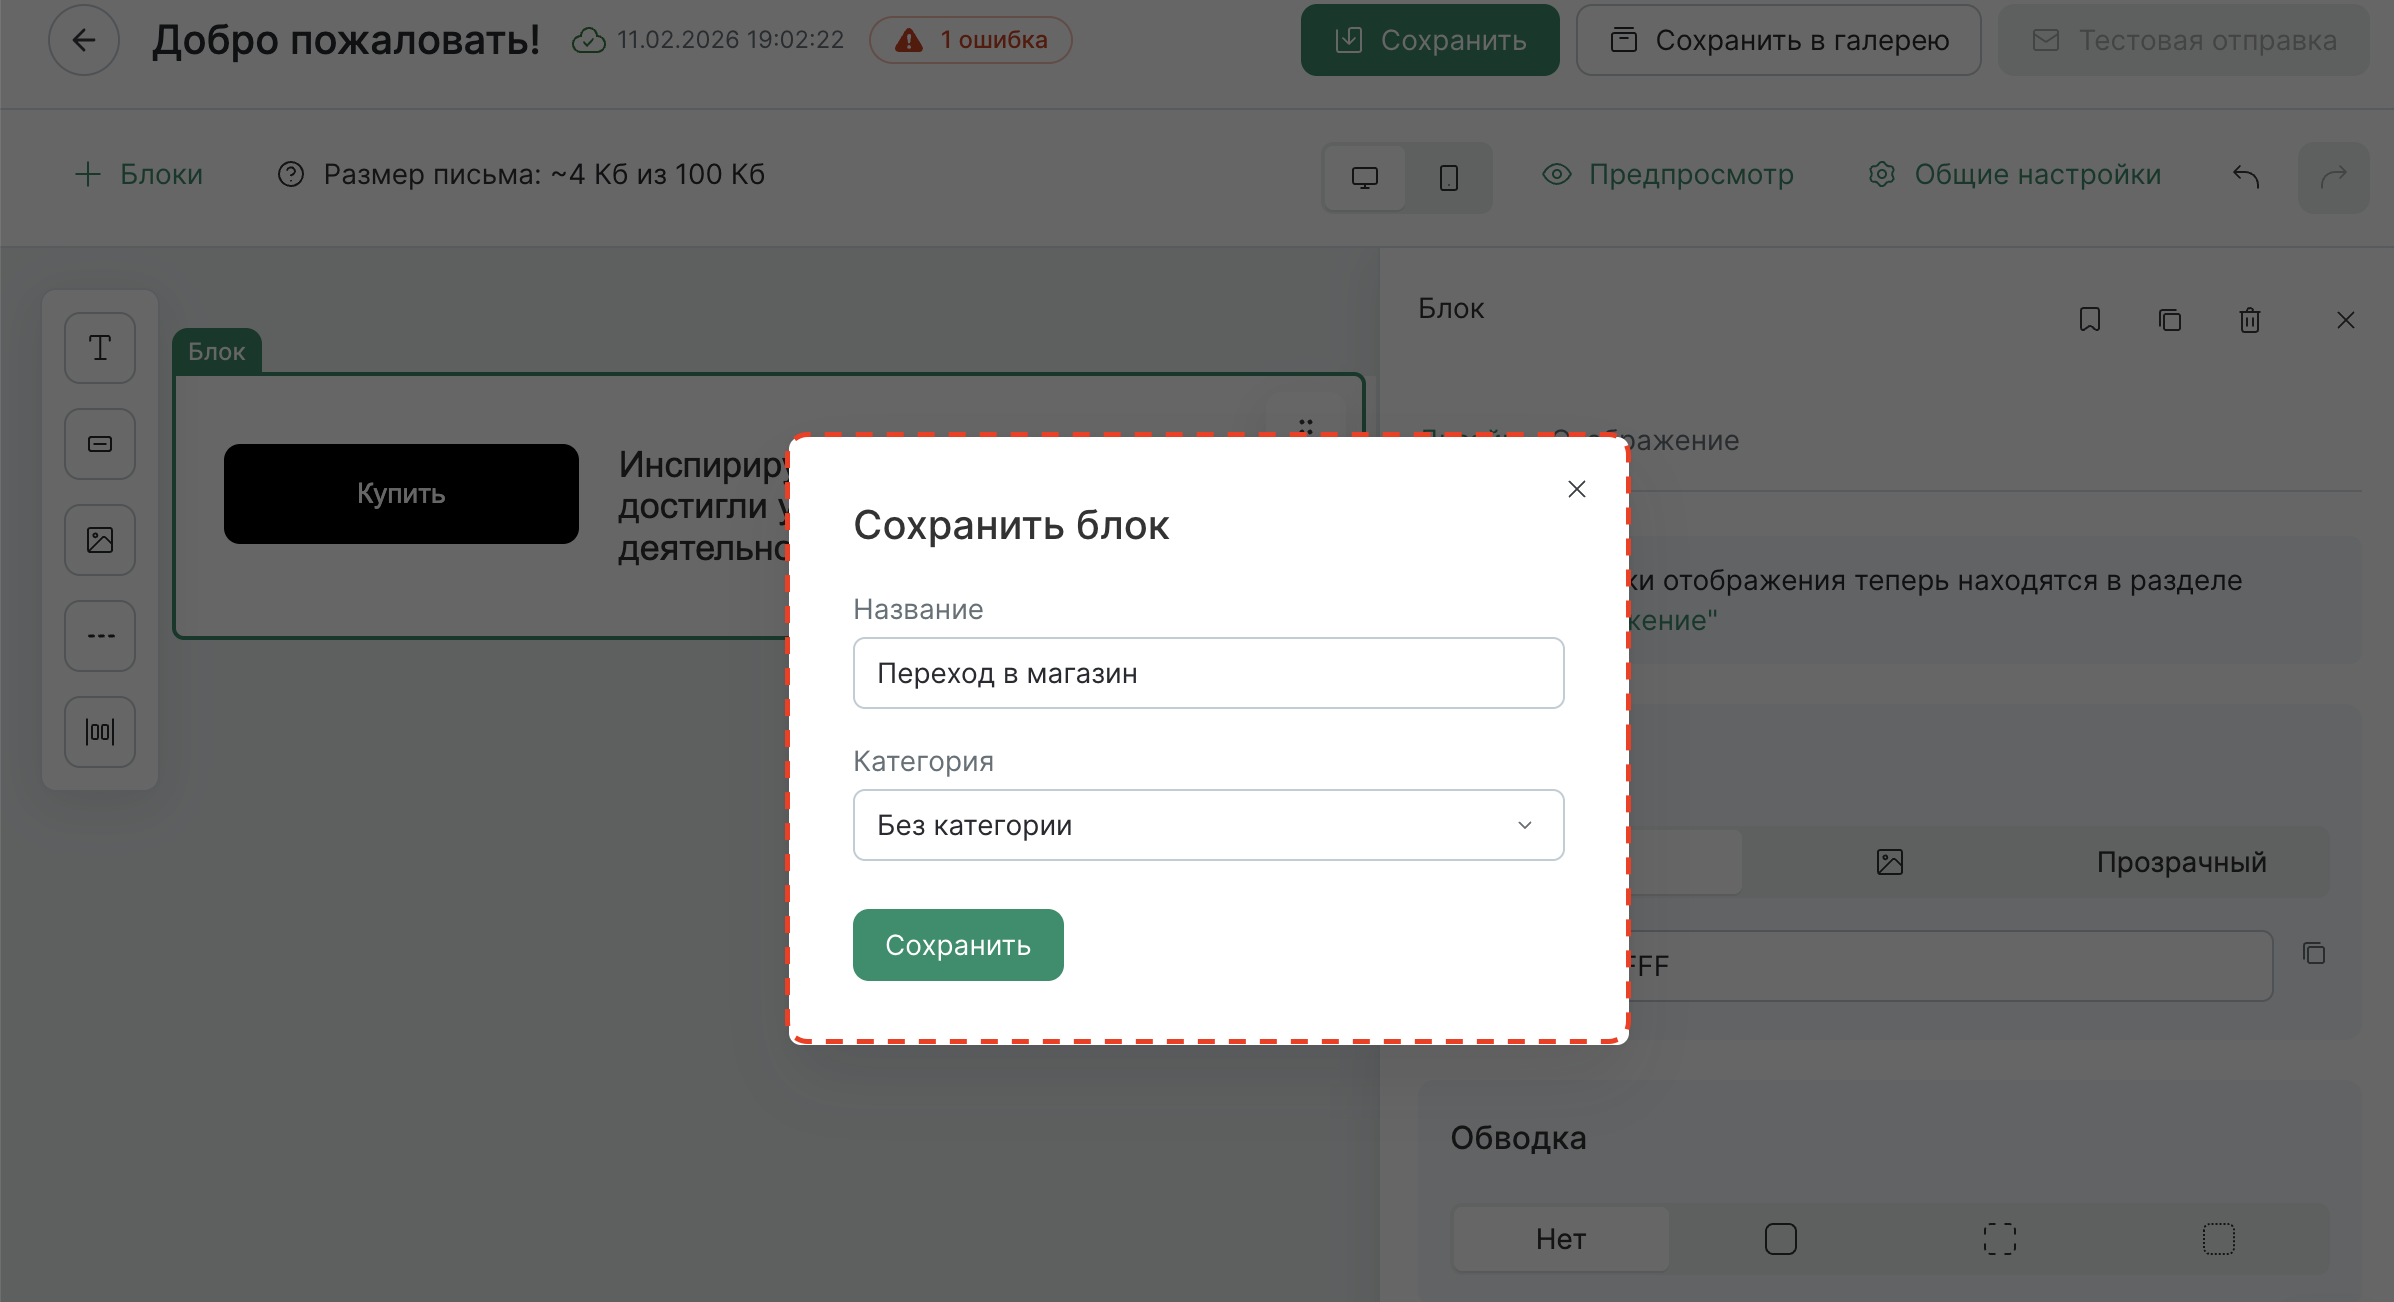Switch to mobile preview mode
This screenshot has width=2394, height=1302.
pos(1448,177)
